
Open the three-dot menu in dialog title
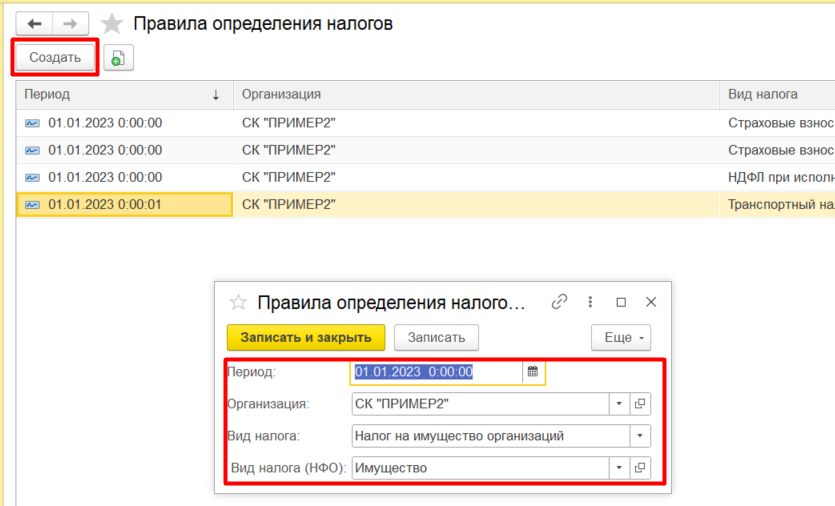tap(590, 302)
